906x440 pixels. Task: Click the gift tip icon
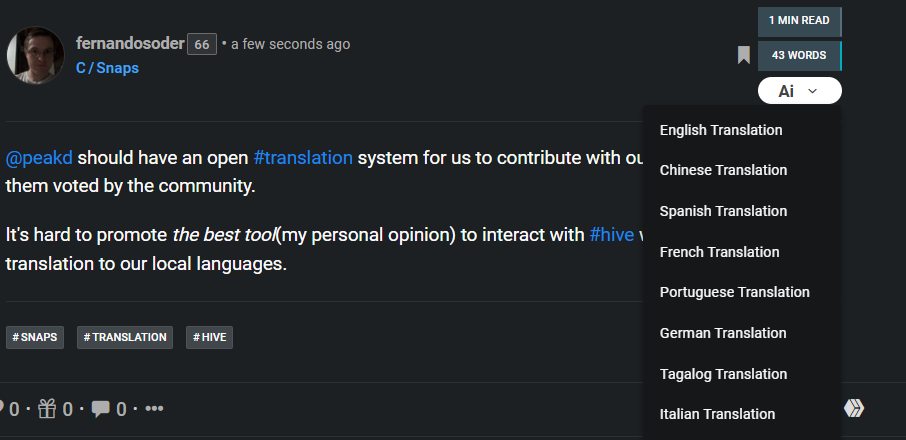click(47, 409)
